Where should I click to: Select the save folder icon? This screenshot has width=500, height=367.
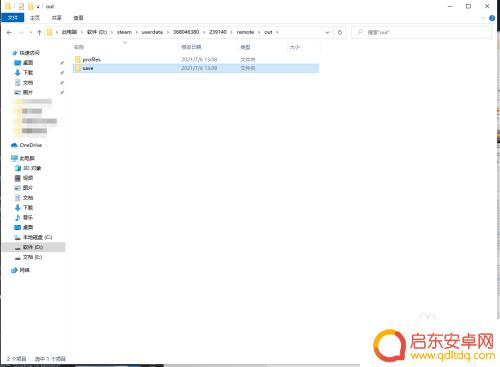coord(78,68)
